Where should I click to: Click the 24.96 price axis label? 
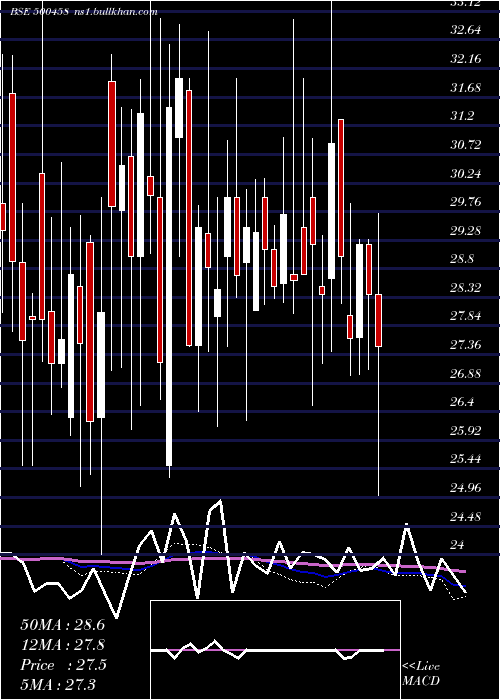(x=466, y=488)
